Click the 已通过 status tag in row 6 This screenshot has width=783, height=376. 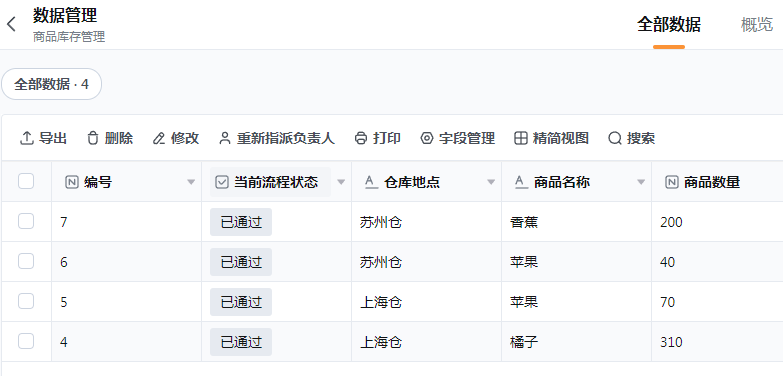pyautogui.click(x=241, y=262)
